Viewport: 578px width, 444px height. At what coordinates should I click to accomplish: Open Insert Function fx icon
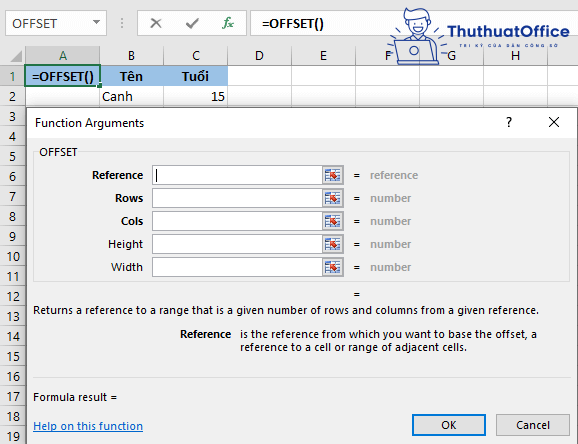point(228,23)
